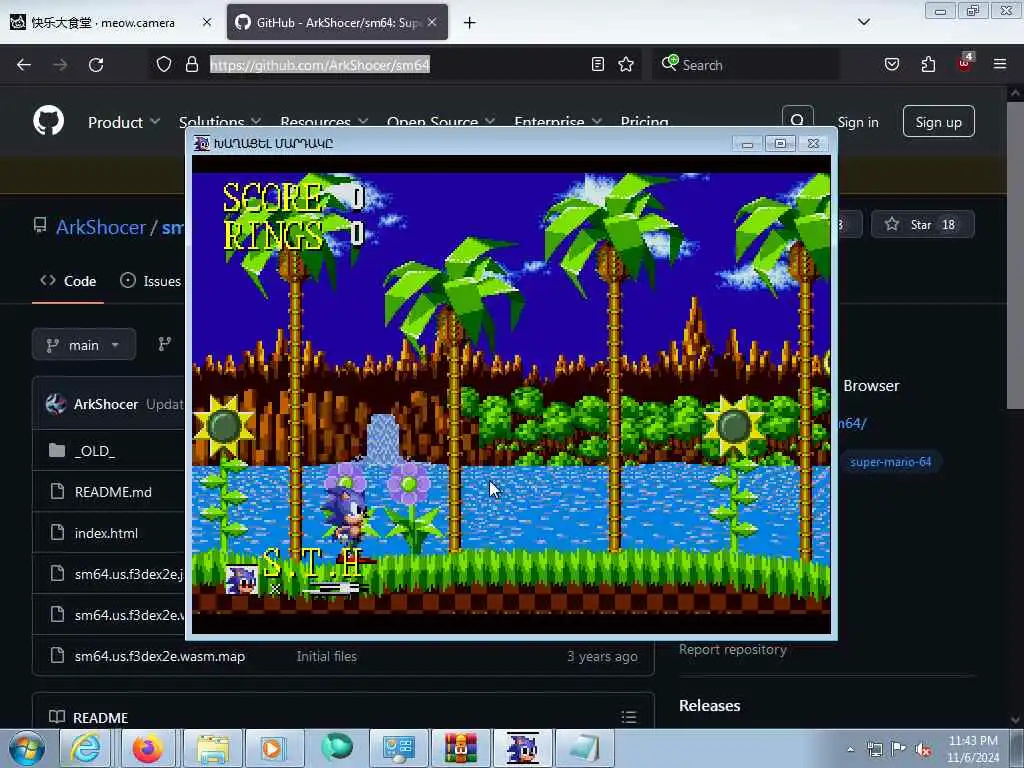Click Sign in
The image size is (1024, 768).
pos(857,122)
